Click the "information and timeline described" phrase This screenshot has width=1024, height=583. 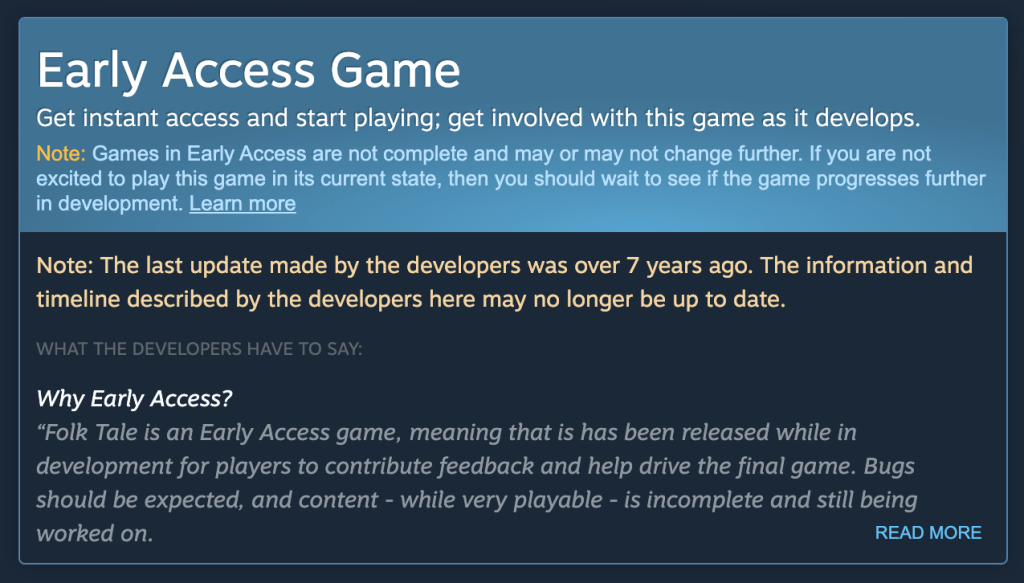point(880,266)
